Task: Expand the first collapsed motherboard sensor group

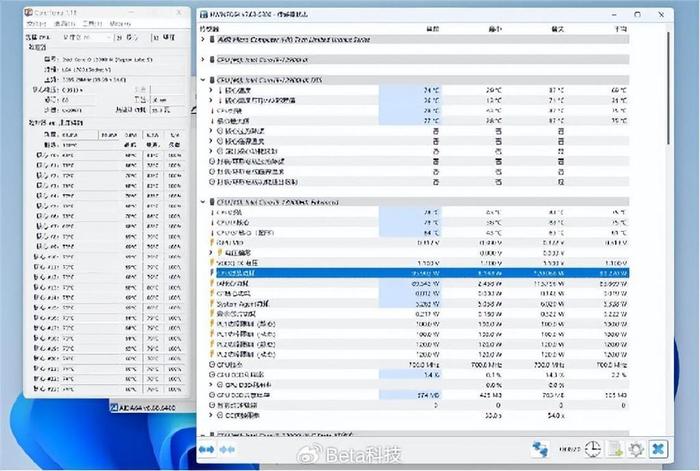Action: 203,39
